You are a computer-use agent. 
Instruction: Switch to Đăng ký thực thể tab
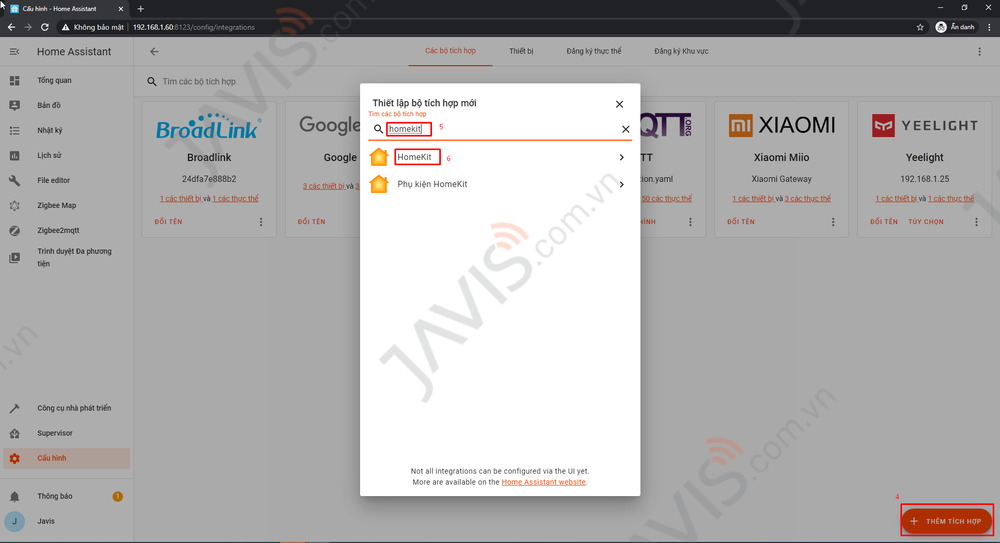click(594, 51)
